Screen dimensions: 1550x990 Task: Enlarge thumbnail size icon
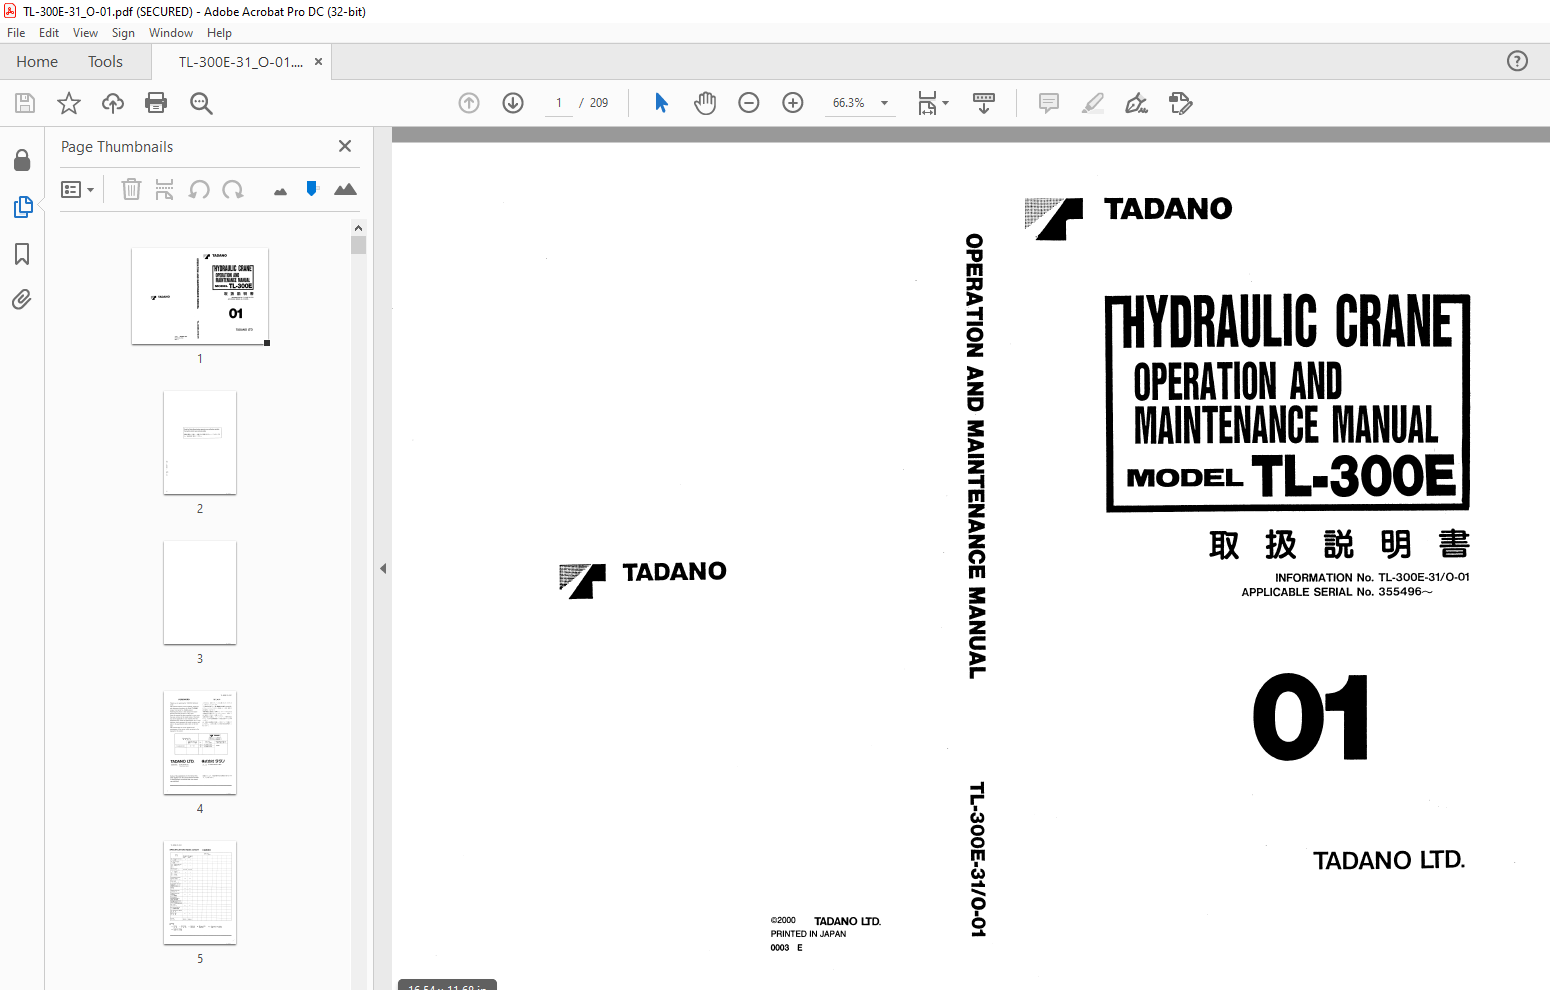click(x=345, y=189)
